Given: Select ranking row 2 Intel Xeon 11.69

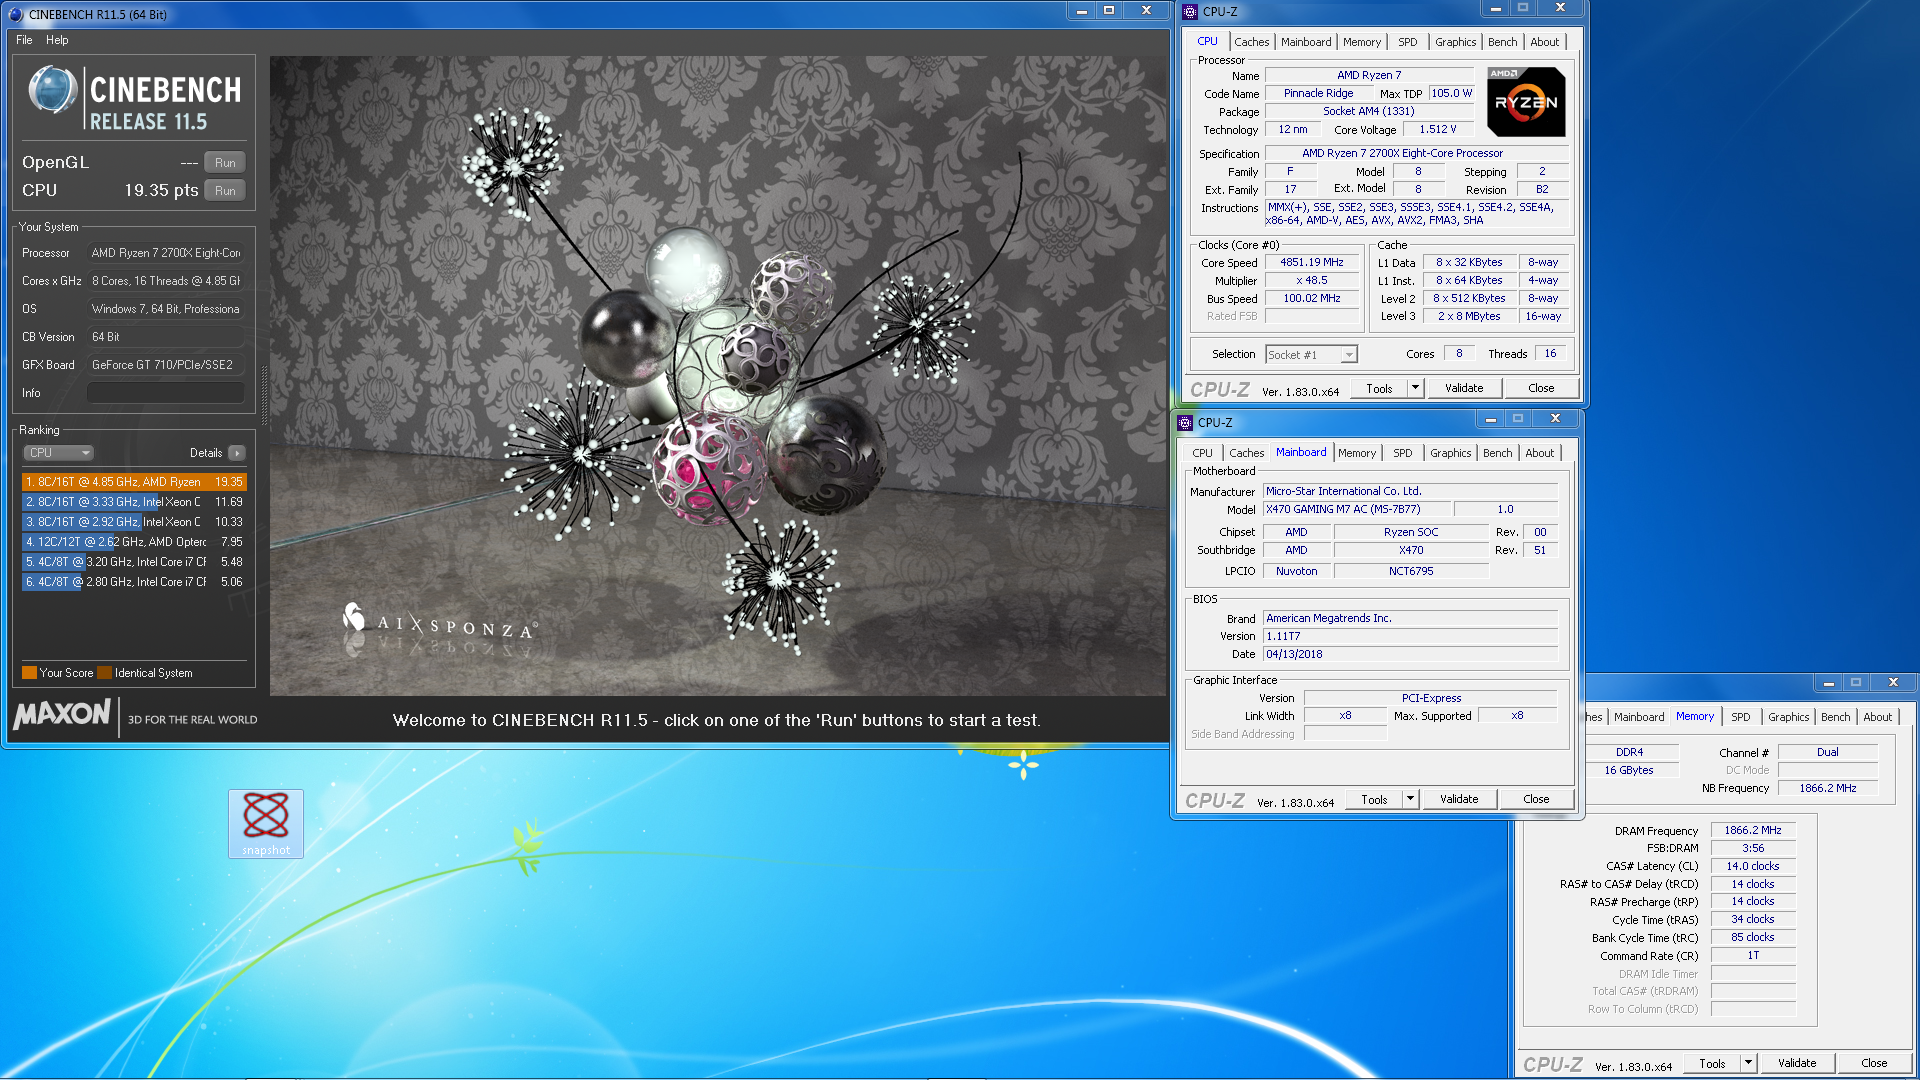Looking at the screenshot, I should click(134, 502).
